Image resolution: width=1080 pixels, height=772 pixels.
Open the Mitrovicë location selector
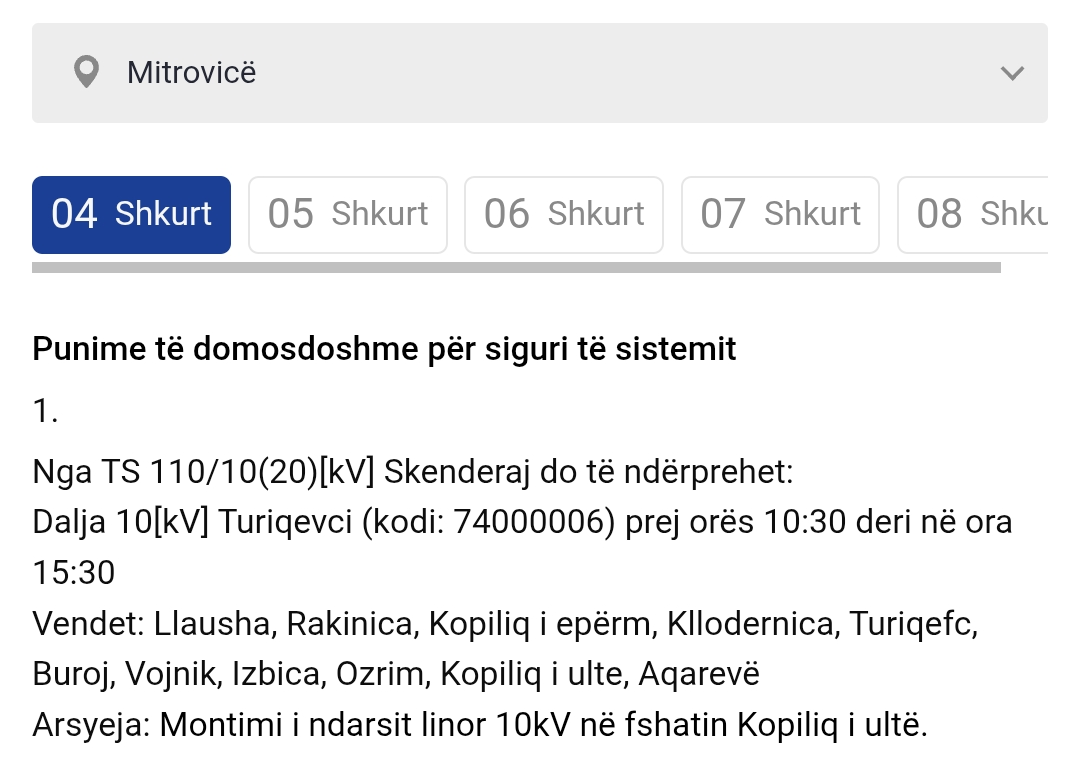(x=540, y=73)
